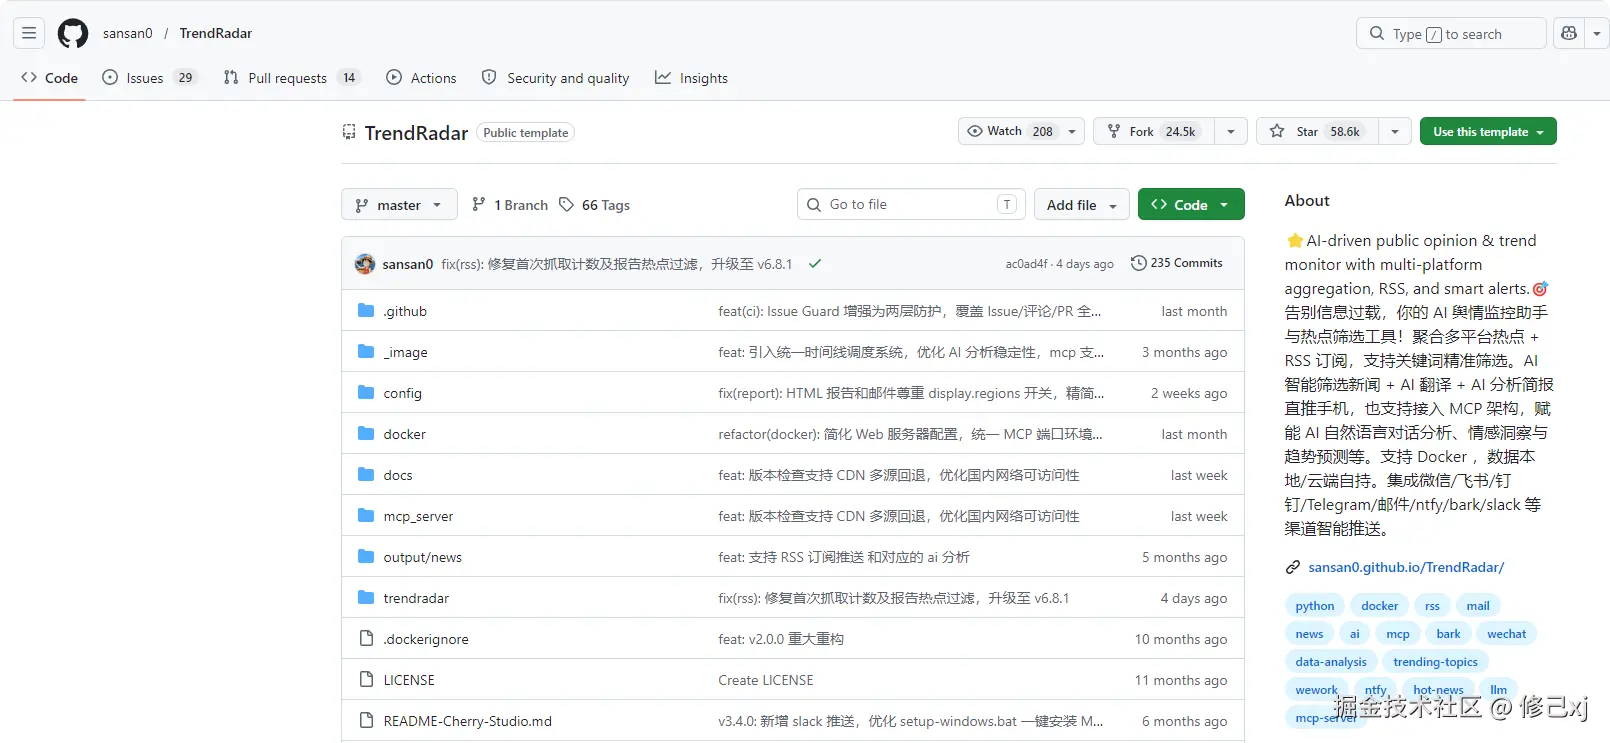Click sansan0's commit author avatar
Image resolution: width=1610 pixels, height=743 pixels.
pos(365,264)
